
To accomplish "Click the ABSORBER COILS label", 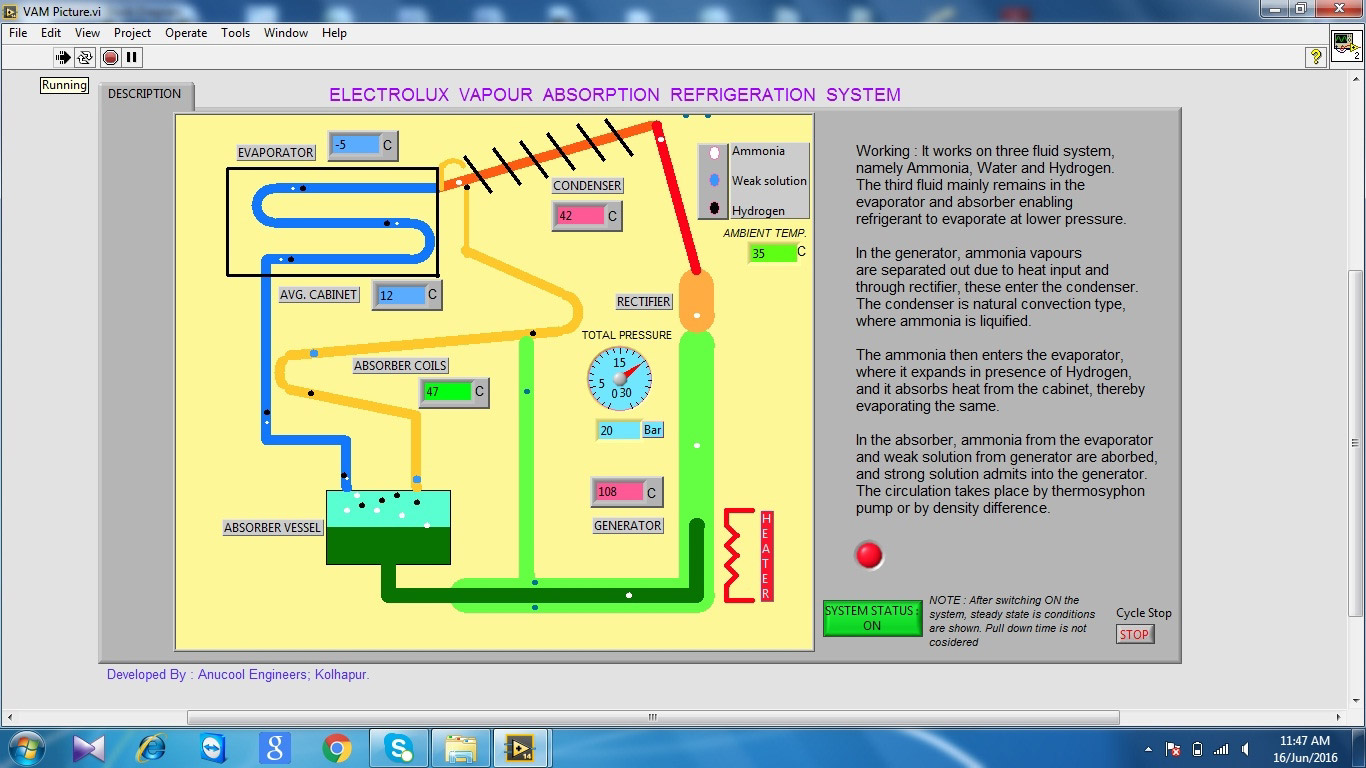I will (x=400, y=366).
